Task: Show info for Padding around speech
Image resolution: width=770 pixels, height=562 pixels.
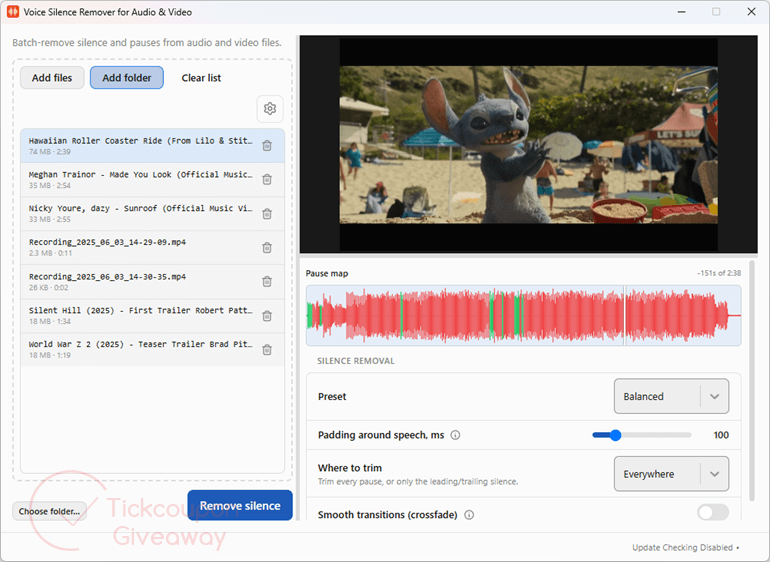Action: pyautogui.click(x=455, y=435)
